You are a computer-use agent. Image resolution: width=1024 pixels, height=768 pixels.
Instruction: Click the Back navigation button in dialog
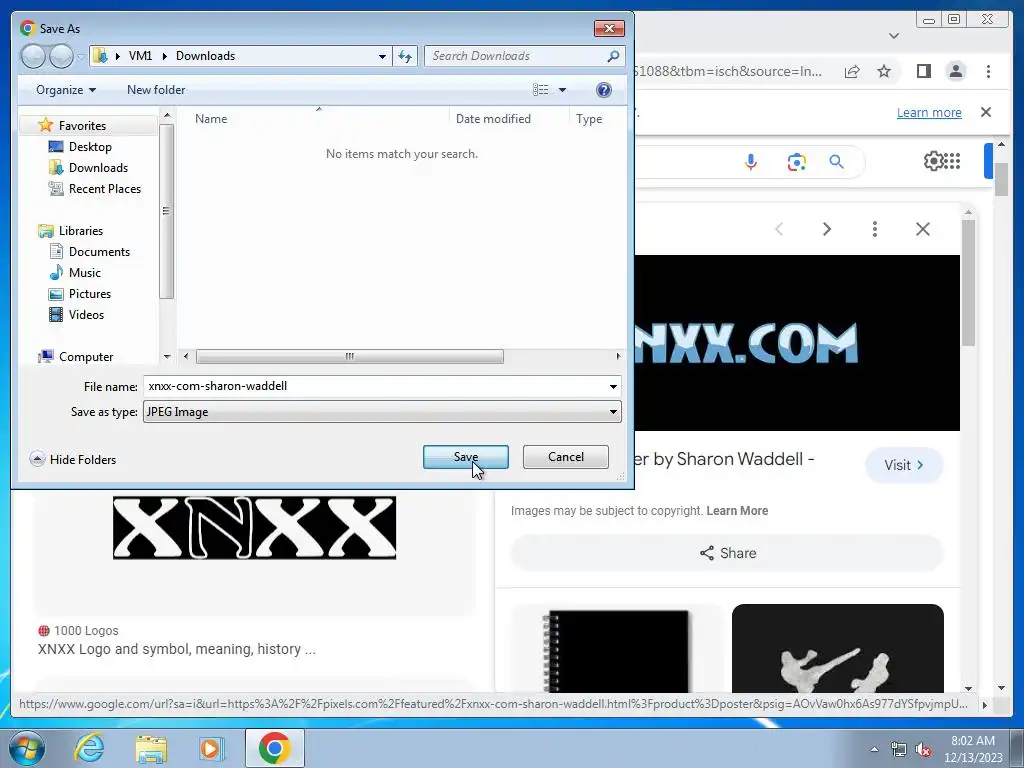pos(33,56)
